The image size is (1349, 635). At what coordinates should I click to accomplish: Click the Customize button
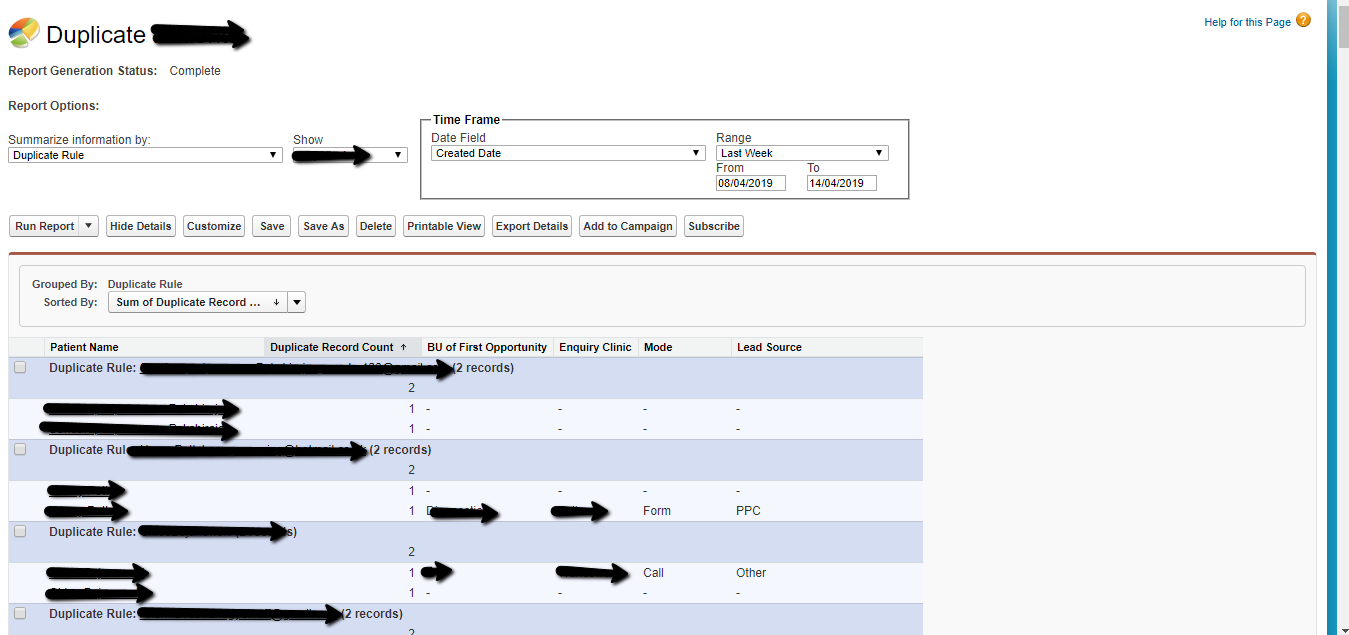pyautogui.click(x=214, y=226)
